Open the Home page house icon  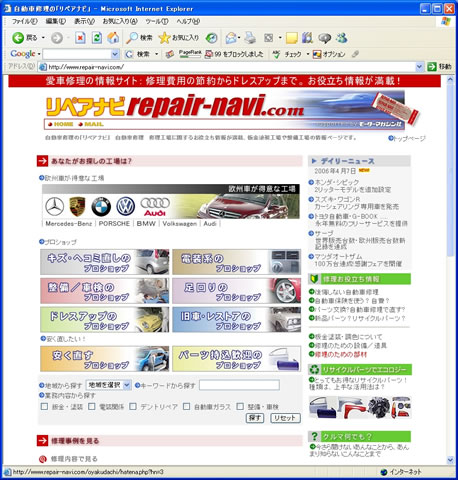click(x=113, y=38)
